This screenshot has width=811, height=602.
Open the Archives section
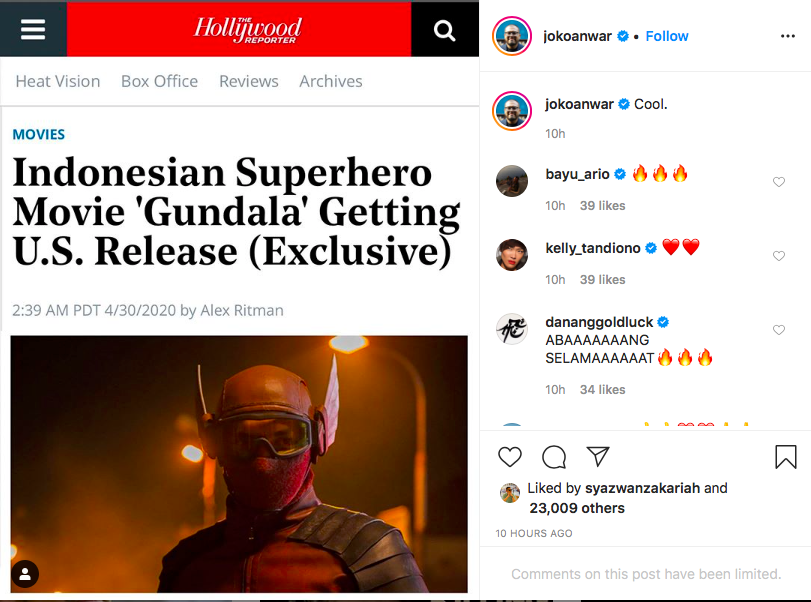pyautogui.click(x=331, y=81)
